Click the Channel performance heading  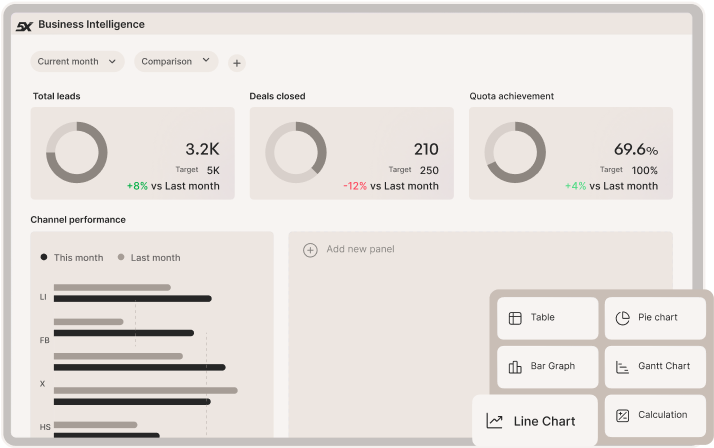[x=78, y=219]
